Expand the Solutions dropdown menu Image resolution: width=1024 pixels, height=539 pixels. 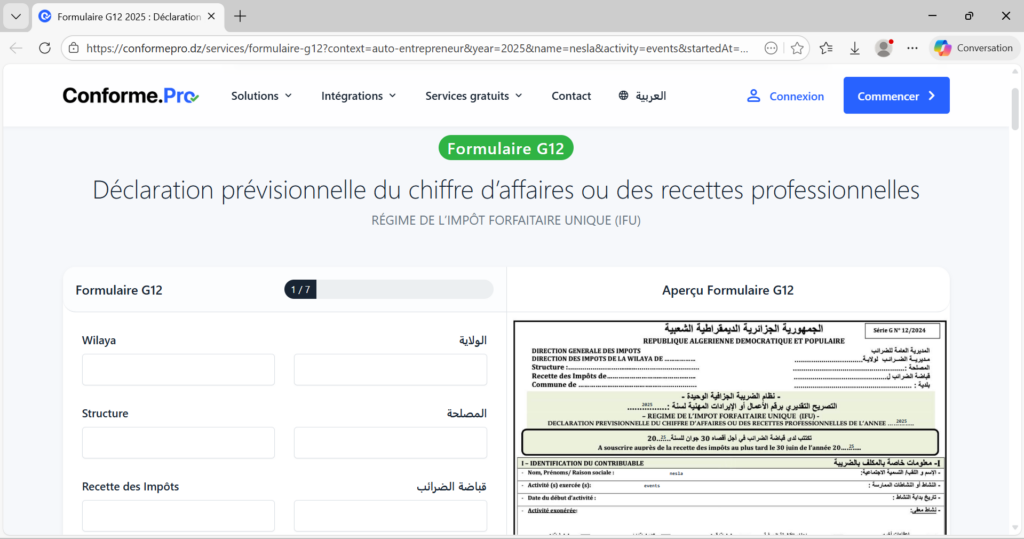(261, 96)
